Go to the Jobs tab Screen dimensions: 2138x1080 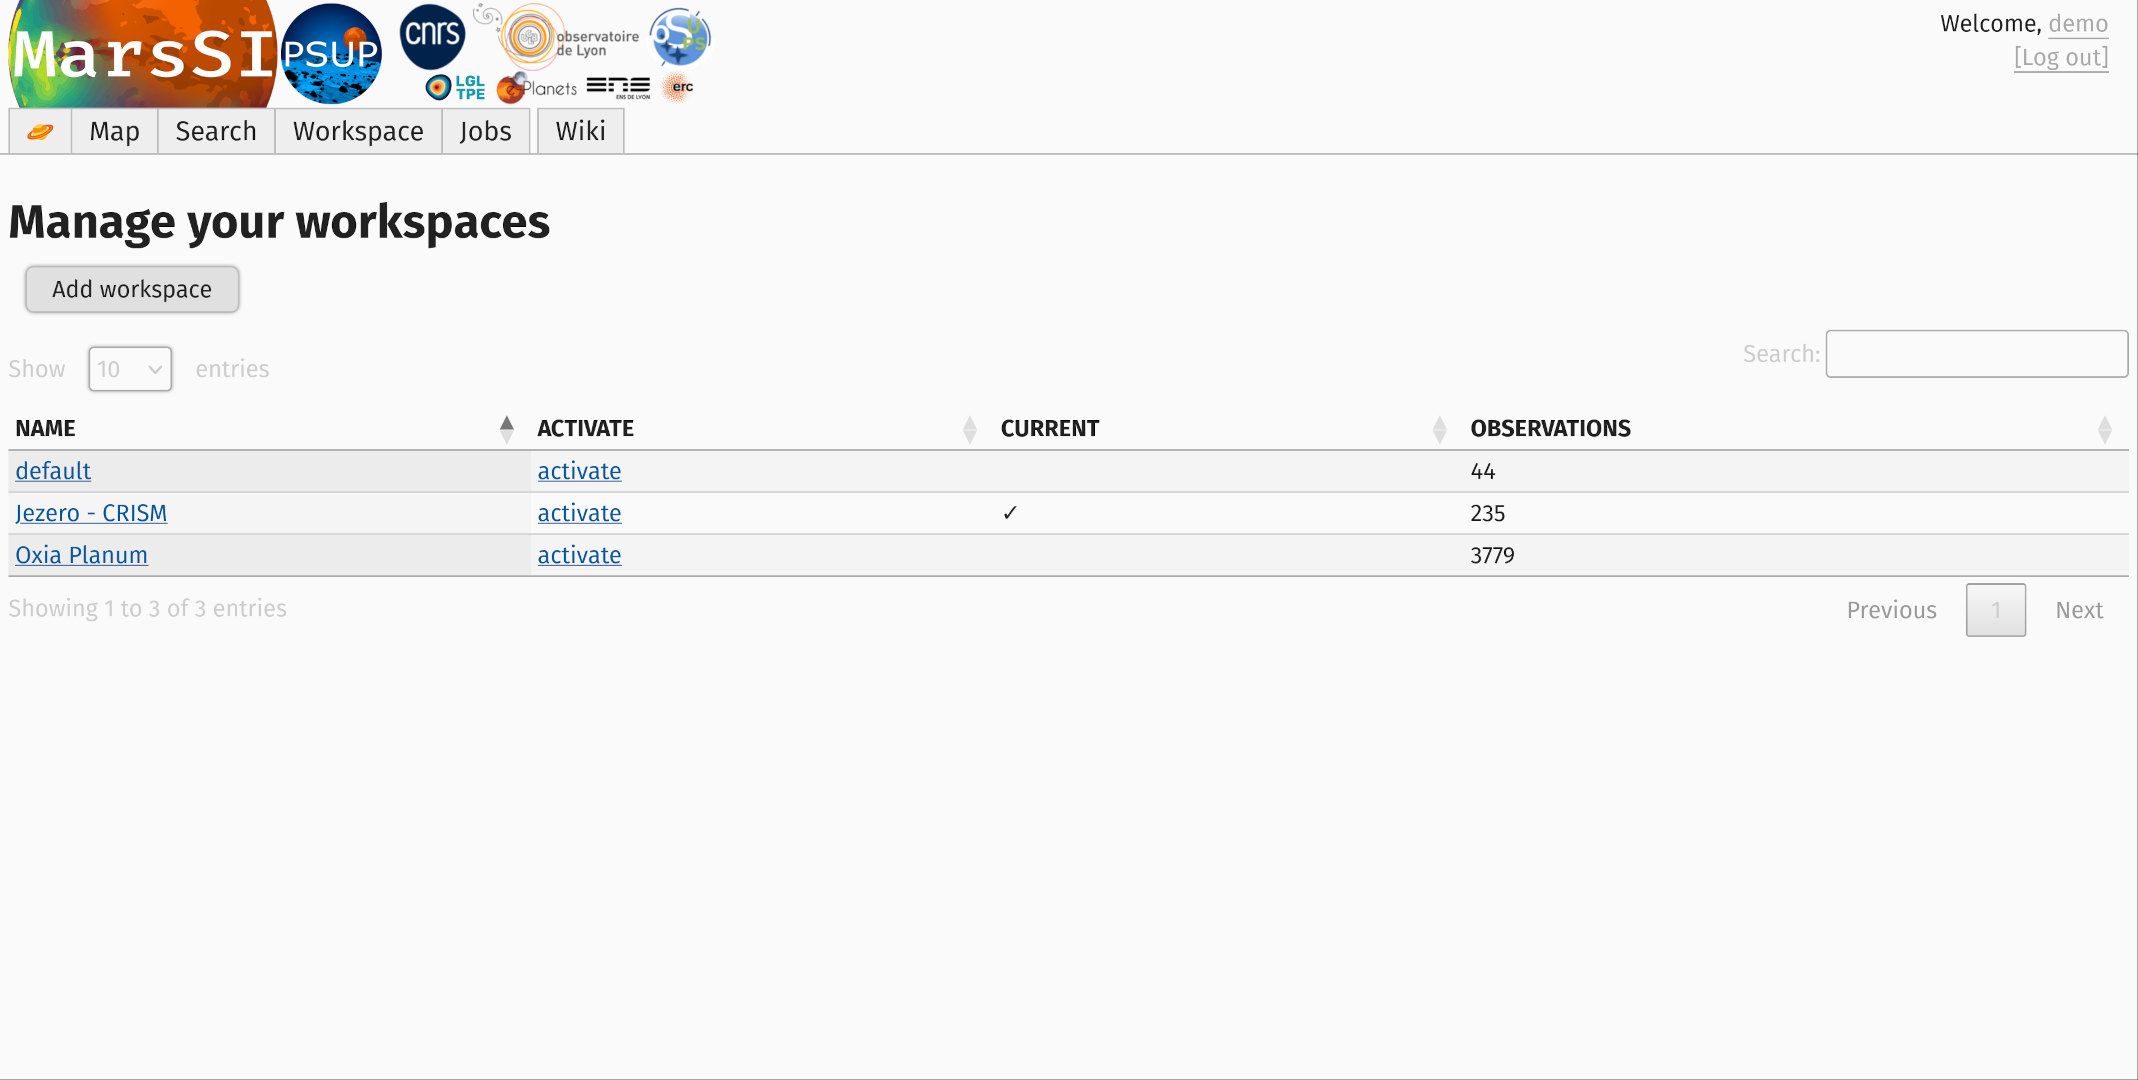(x=485, y=131)
